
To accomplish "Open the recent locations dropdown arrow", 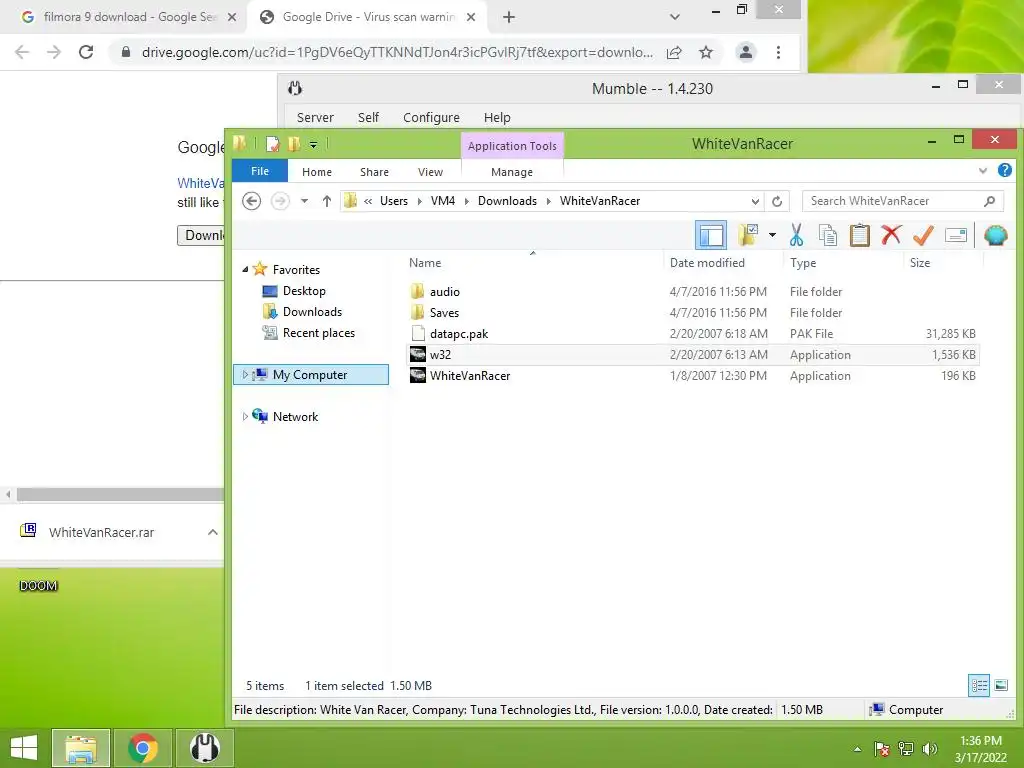I will point(304,201).
